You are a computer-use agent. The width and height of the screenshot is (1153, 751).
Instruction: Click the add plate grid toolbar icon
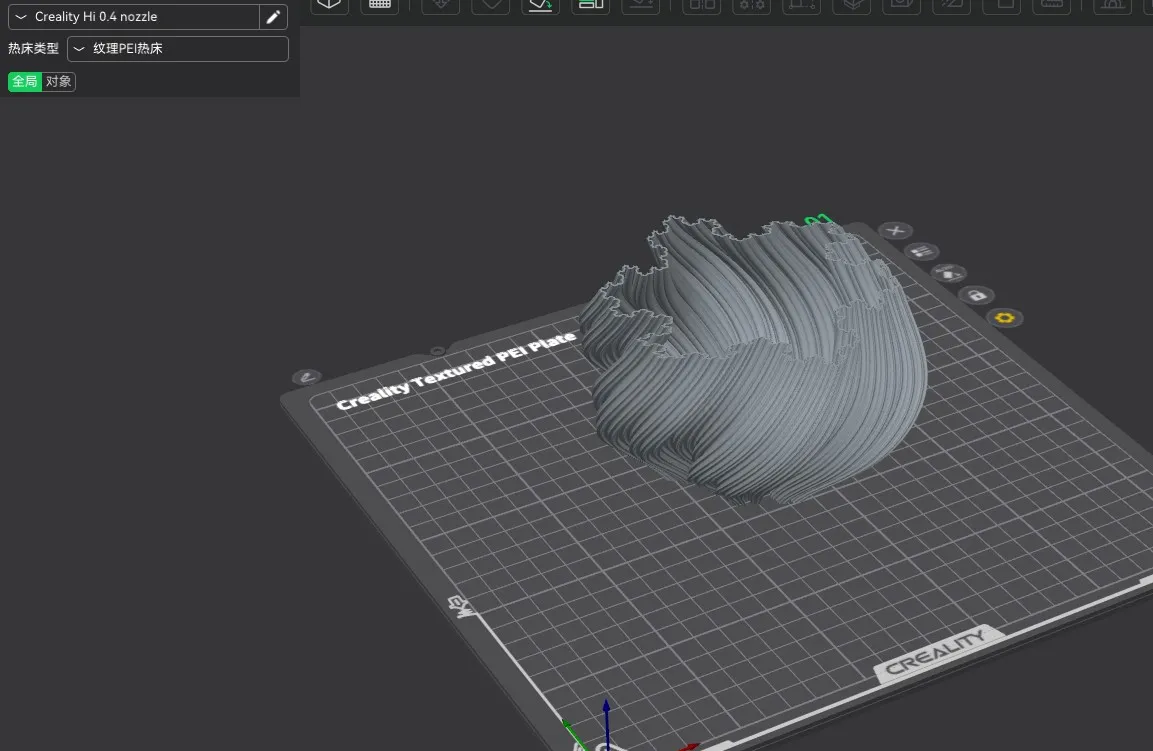pyautogui.click(x=379, y=4)
